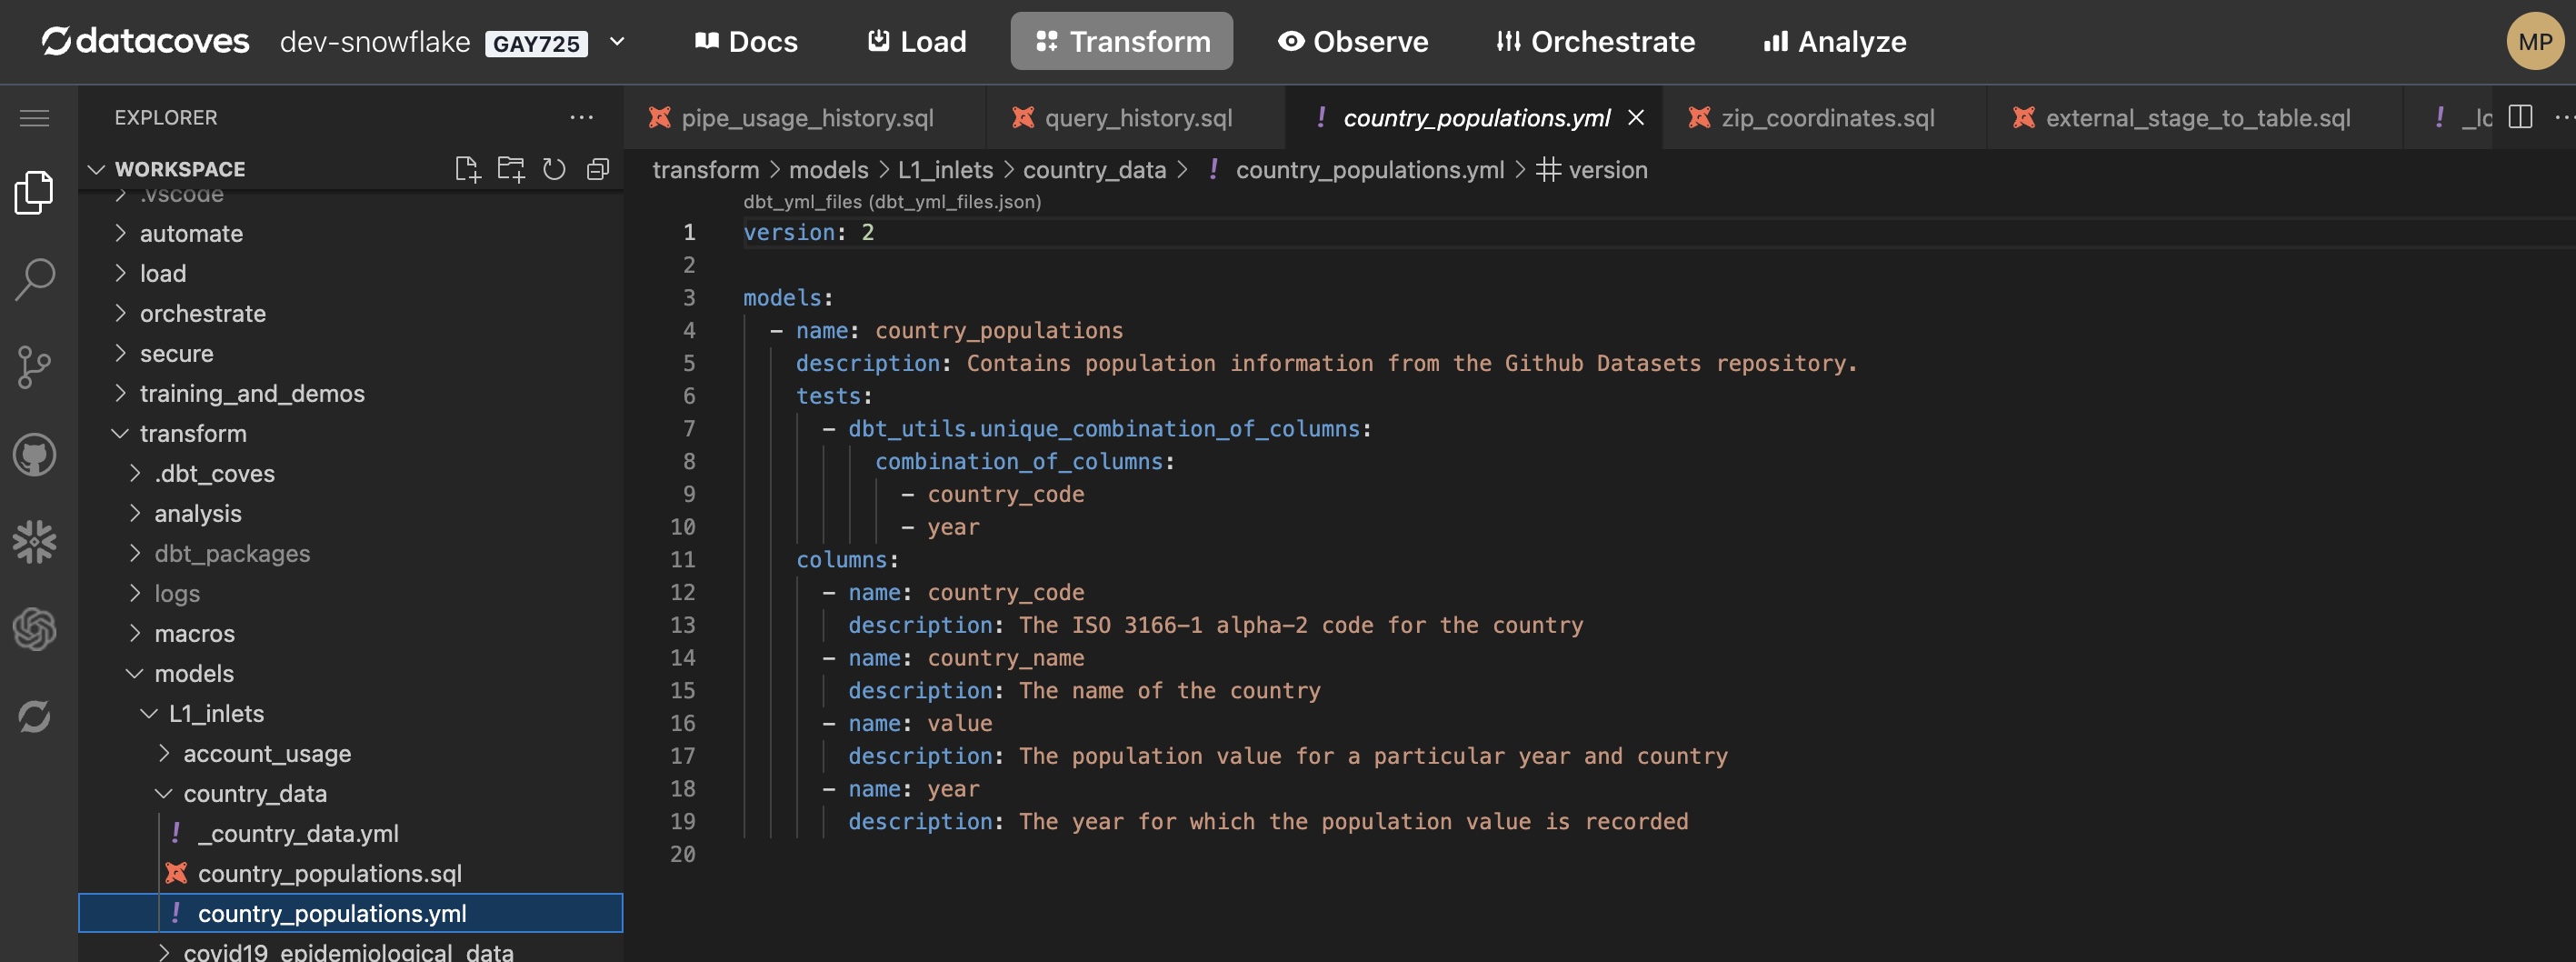Open the sync/refresh extension icon in sidebar
This screenshot has height=962, width=2576.
coord(34,716)
